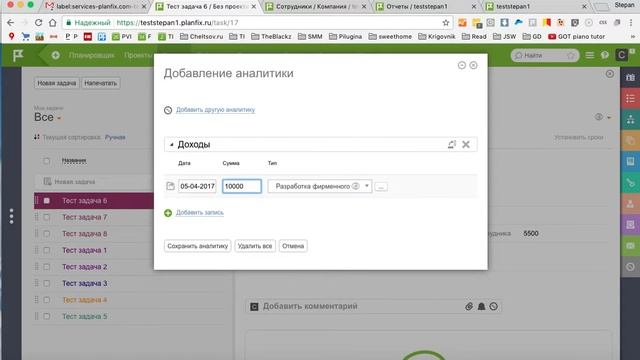The height and width of the screenshot is (360, 640).
Task: Click clock icon beside Добавить другую аналитику
Action: point(168,110)
